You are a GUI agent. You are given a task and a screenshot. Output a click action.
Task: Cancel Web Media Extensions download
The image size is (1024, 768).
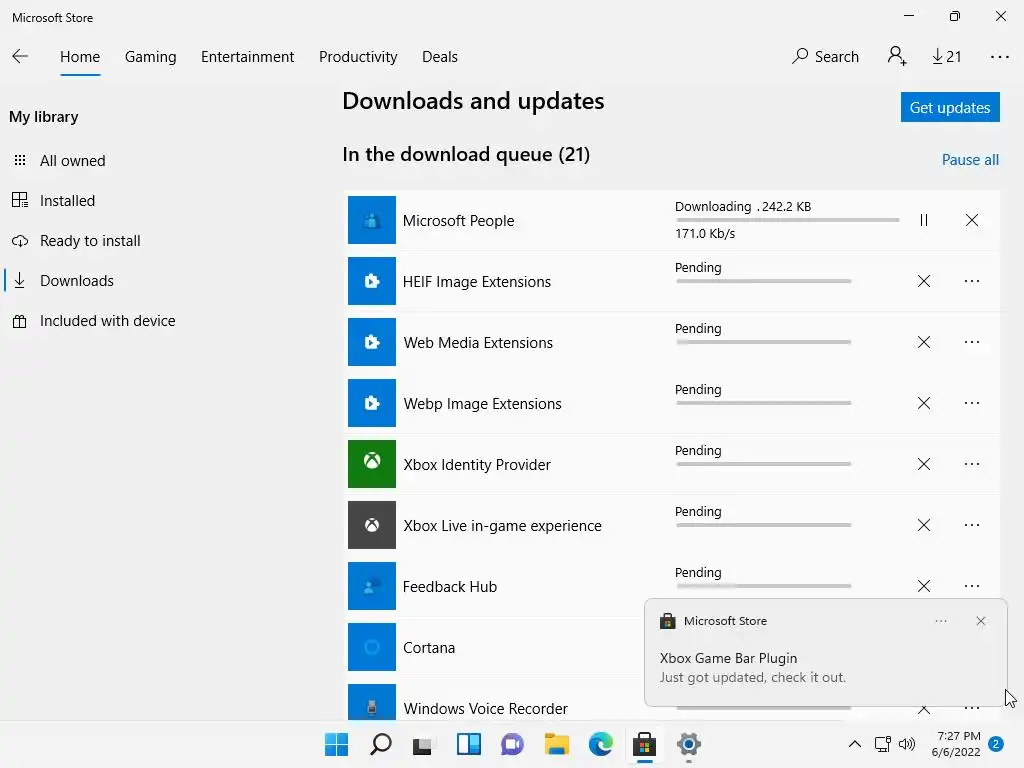(x=923, y=342)
